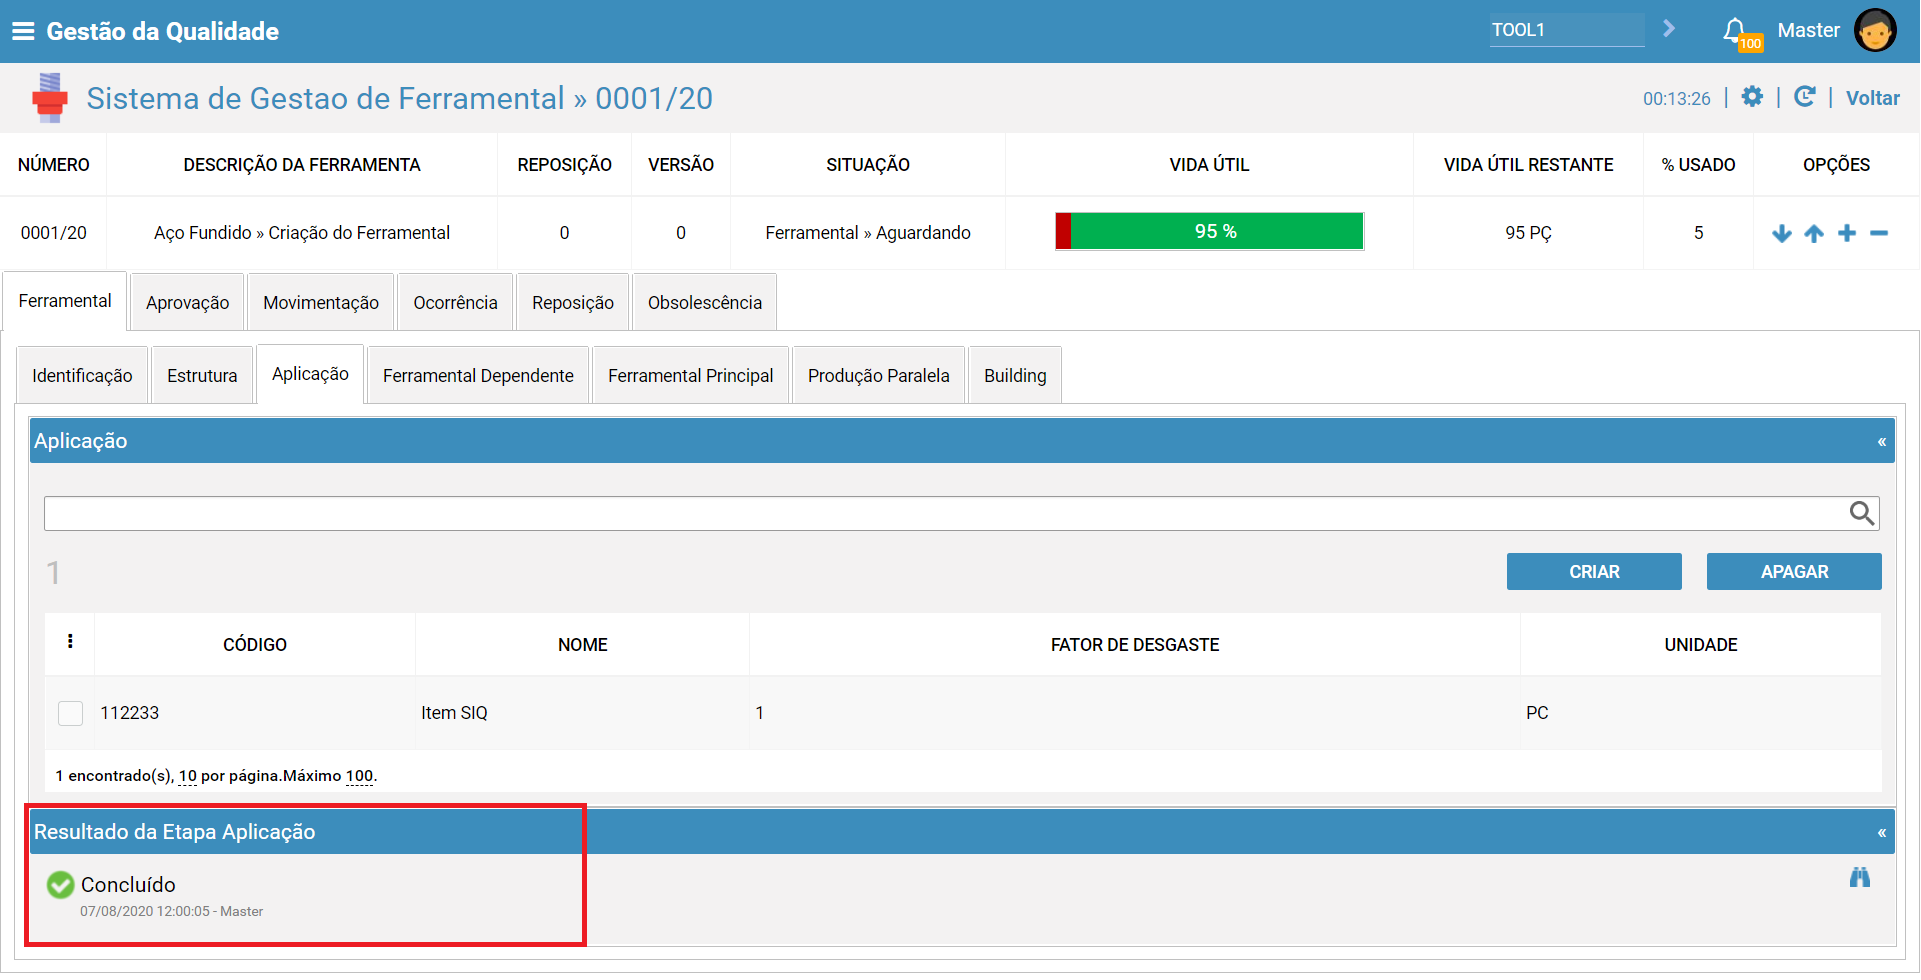Click the 00:13:26 session timer
1921x980 pixels.
[x=1677, y=99]
